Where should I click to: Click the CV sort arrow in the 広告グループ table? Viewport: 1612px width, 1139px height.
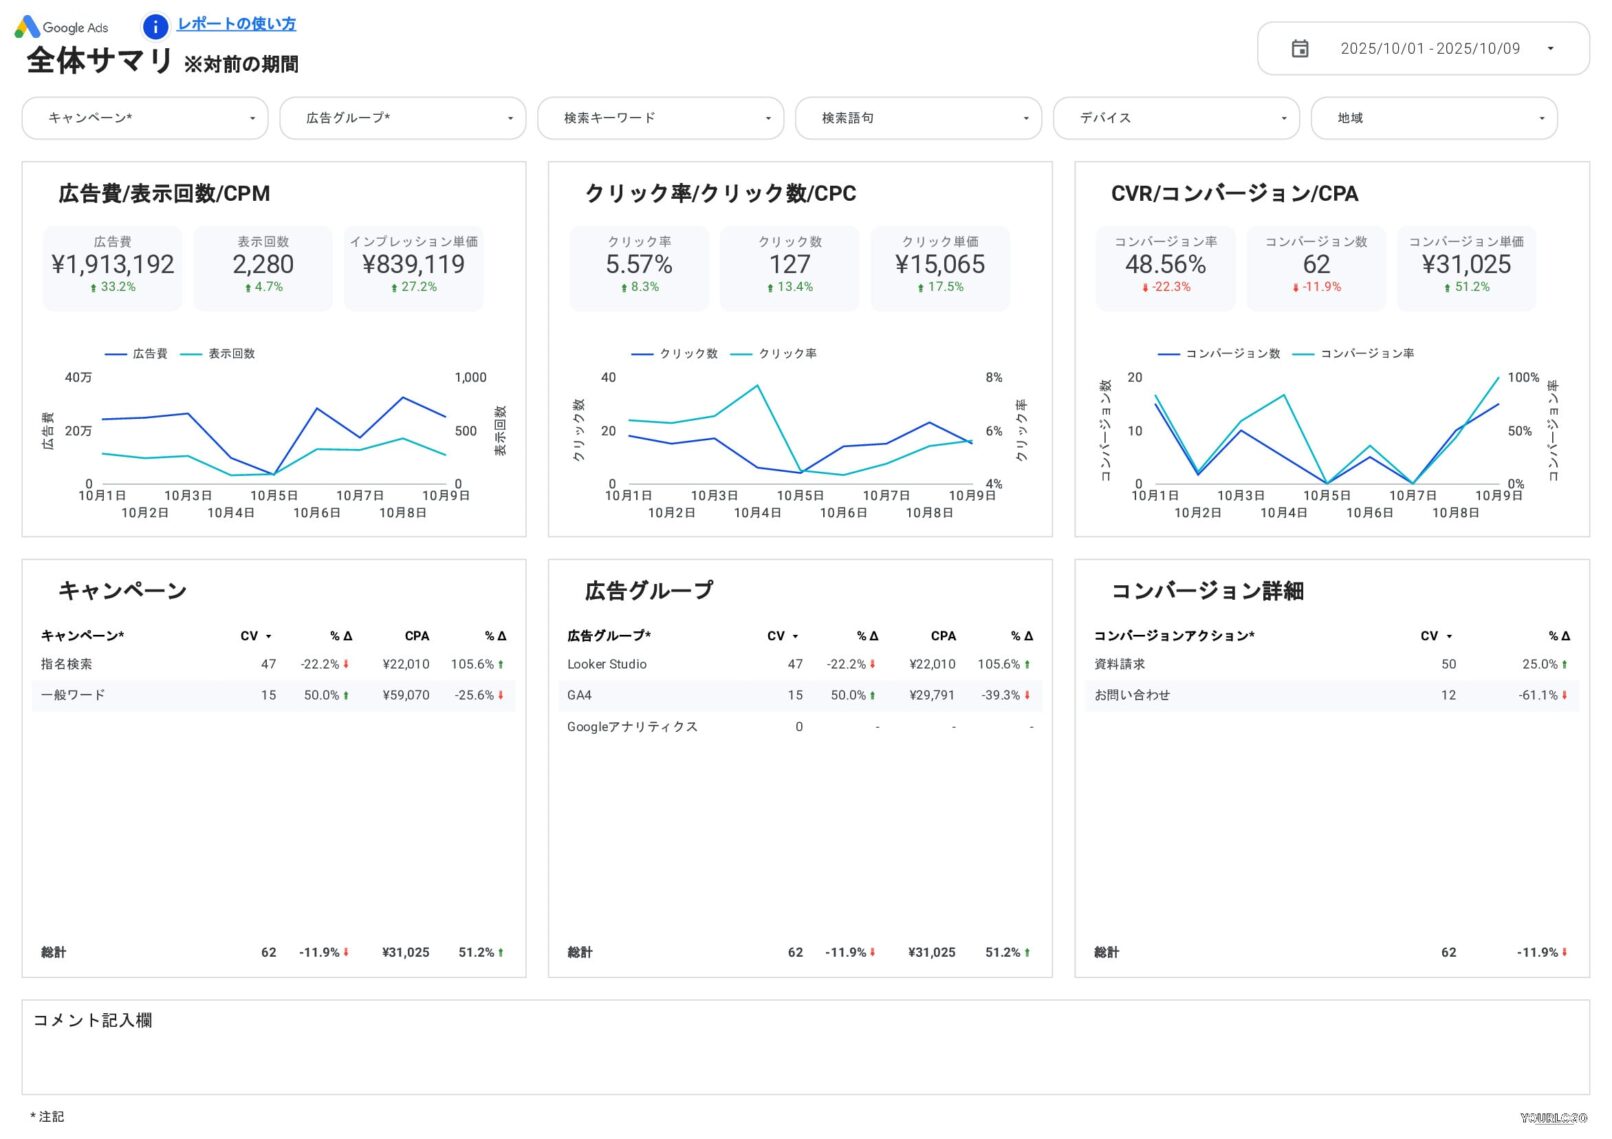coord(797,636)
